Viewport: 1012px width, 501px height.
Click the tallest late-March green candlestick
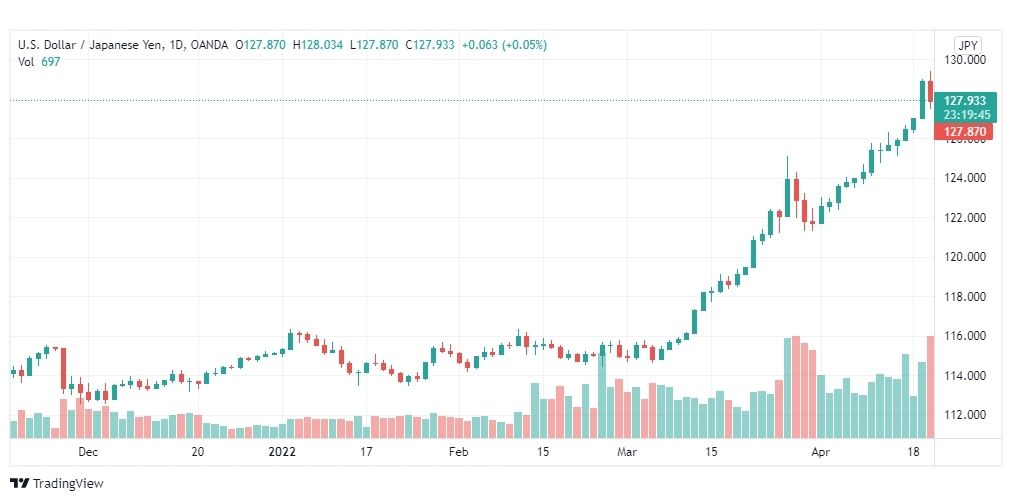click(x=787, y=194)
